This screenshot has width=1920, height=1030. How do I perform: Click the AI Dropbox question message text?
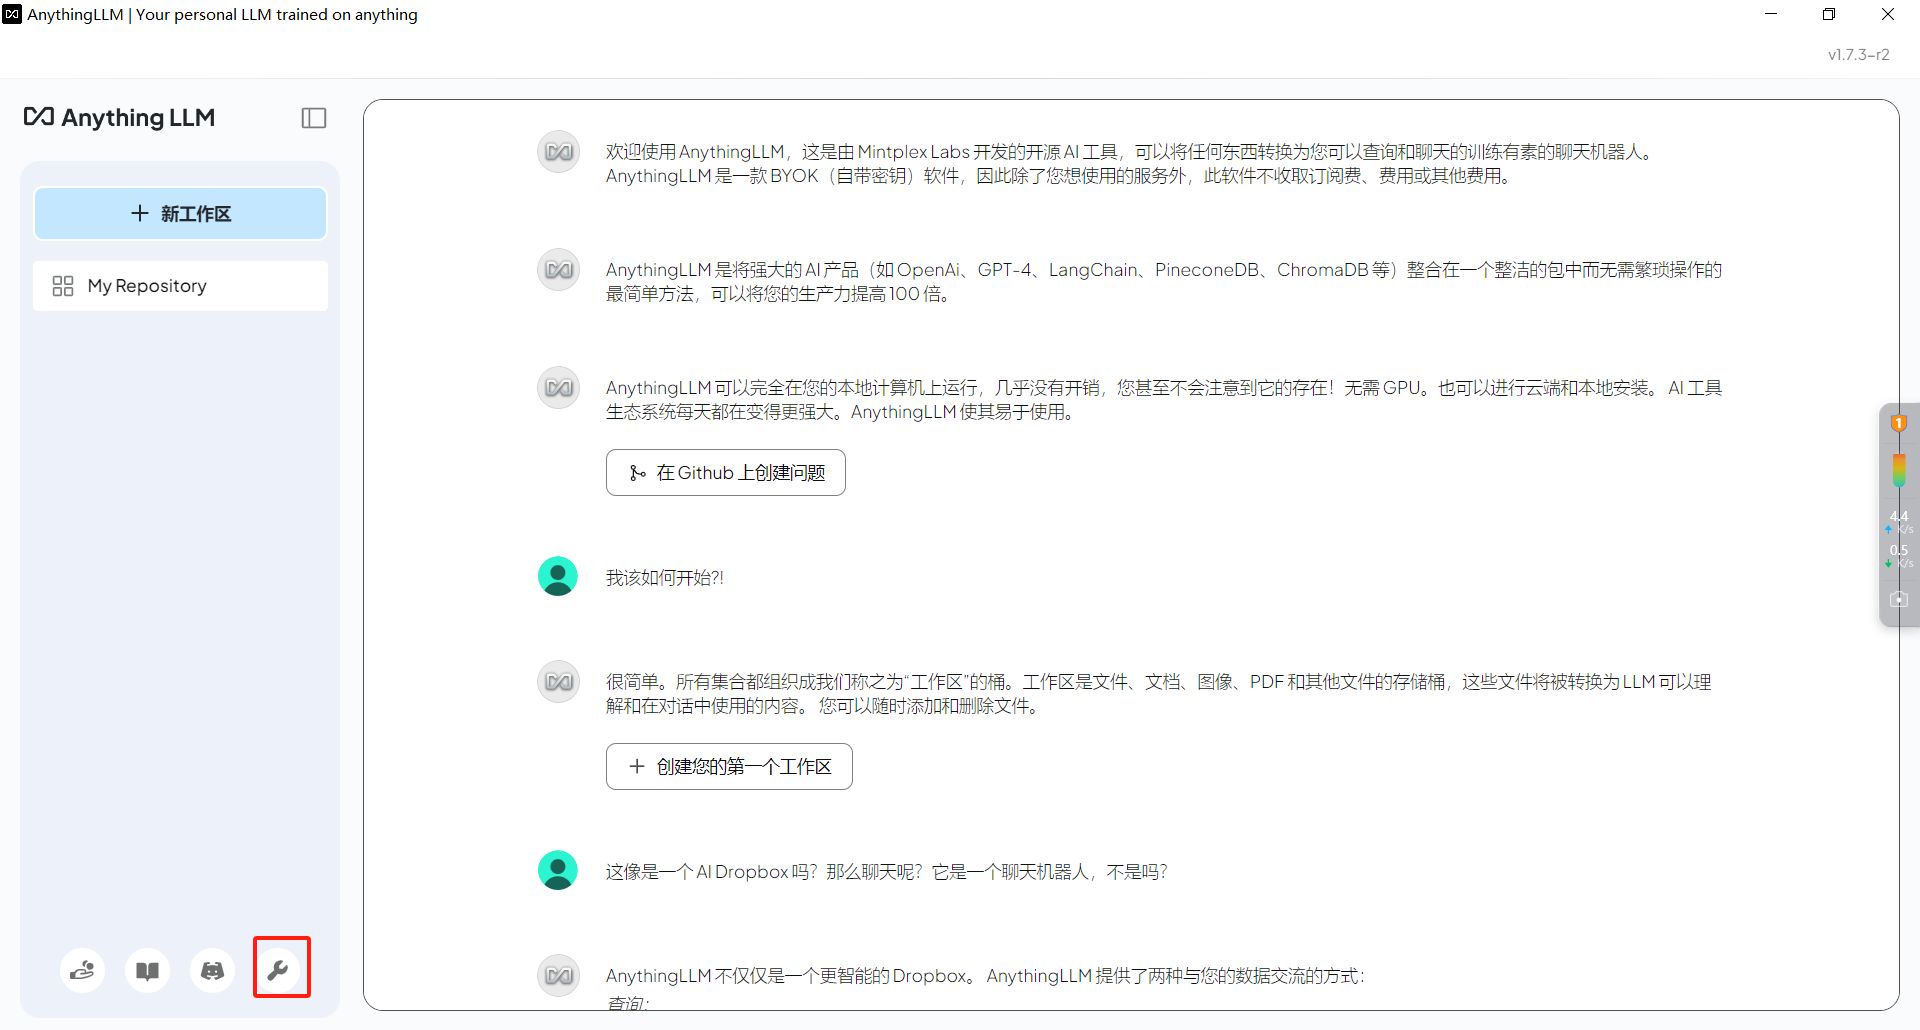(886, 872)
